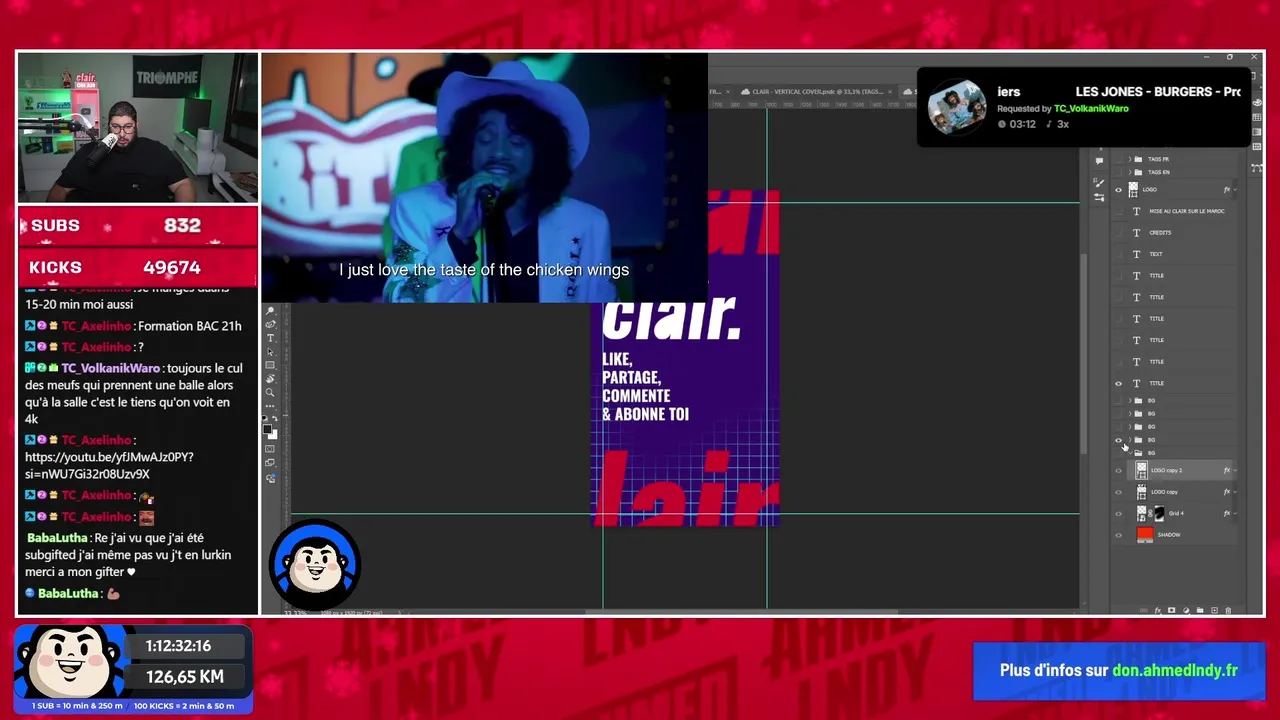Create a new layer plus icon

click(x=1214, y=610)
